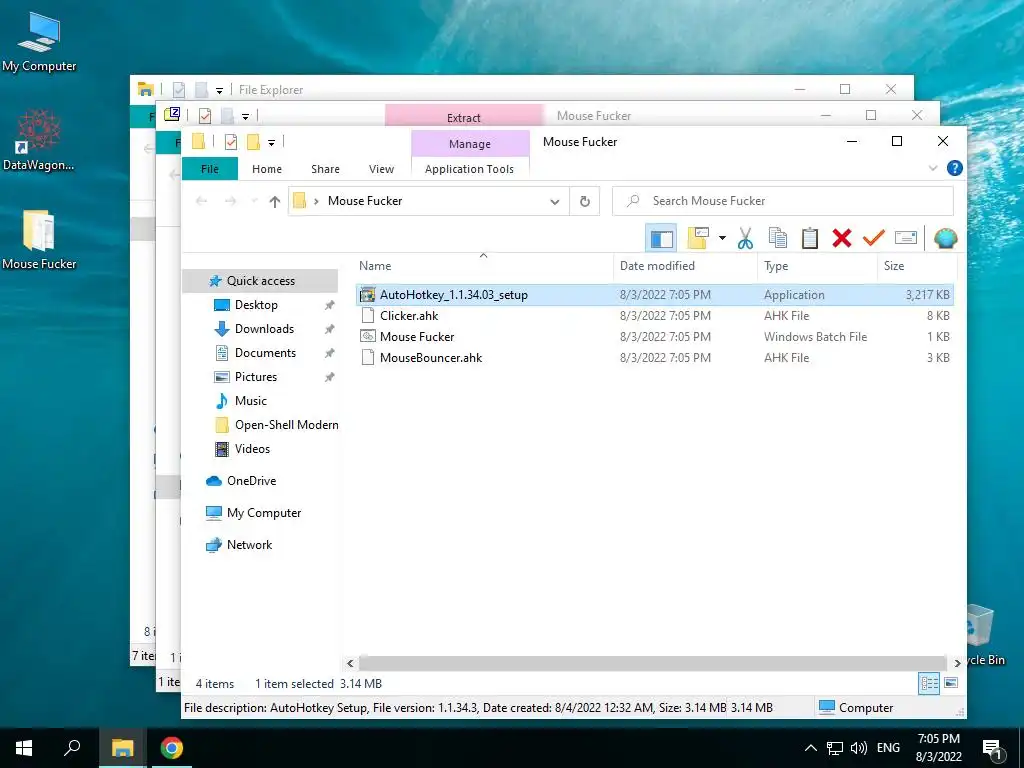Click the Cut scissors icon
The width and height of the screenshot is (1024, 768).
745,238
